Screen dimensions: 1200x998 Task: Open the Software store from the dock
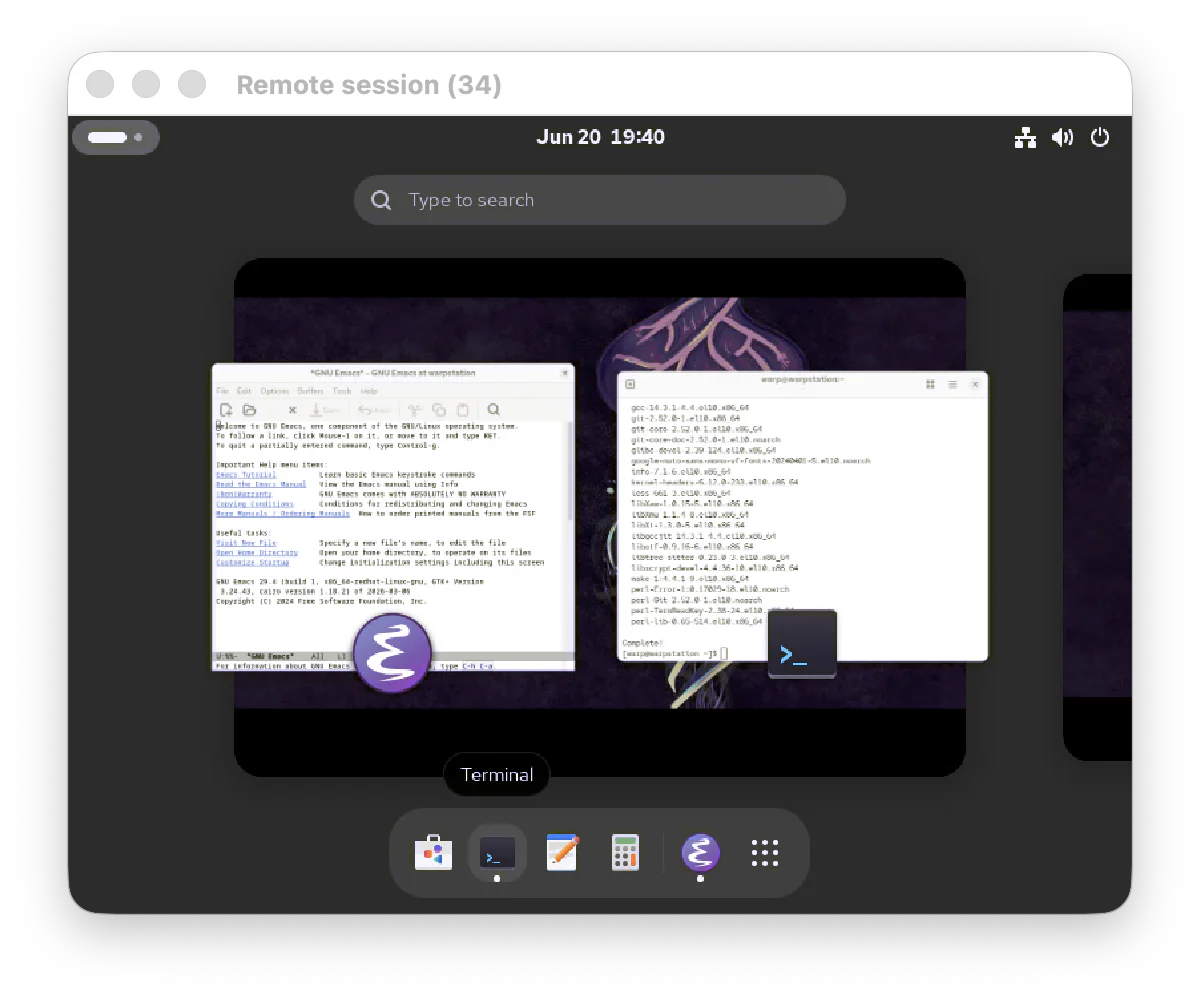[434, 853]
